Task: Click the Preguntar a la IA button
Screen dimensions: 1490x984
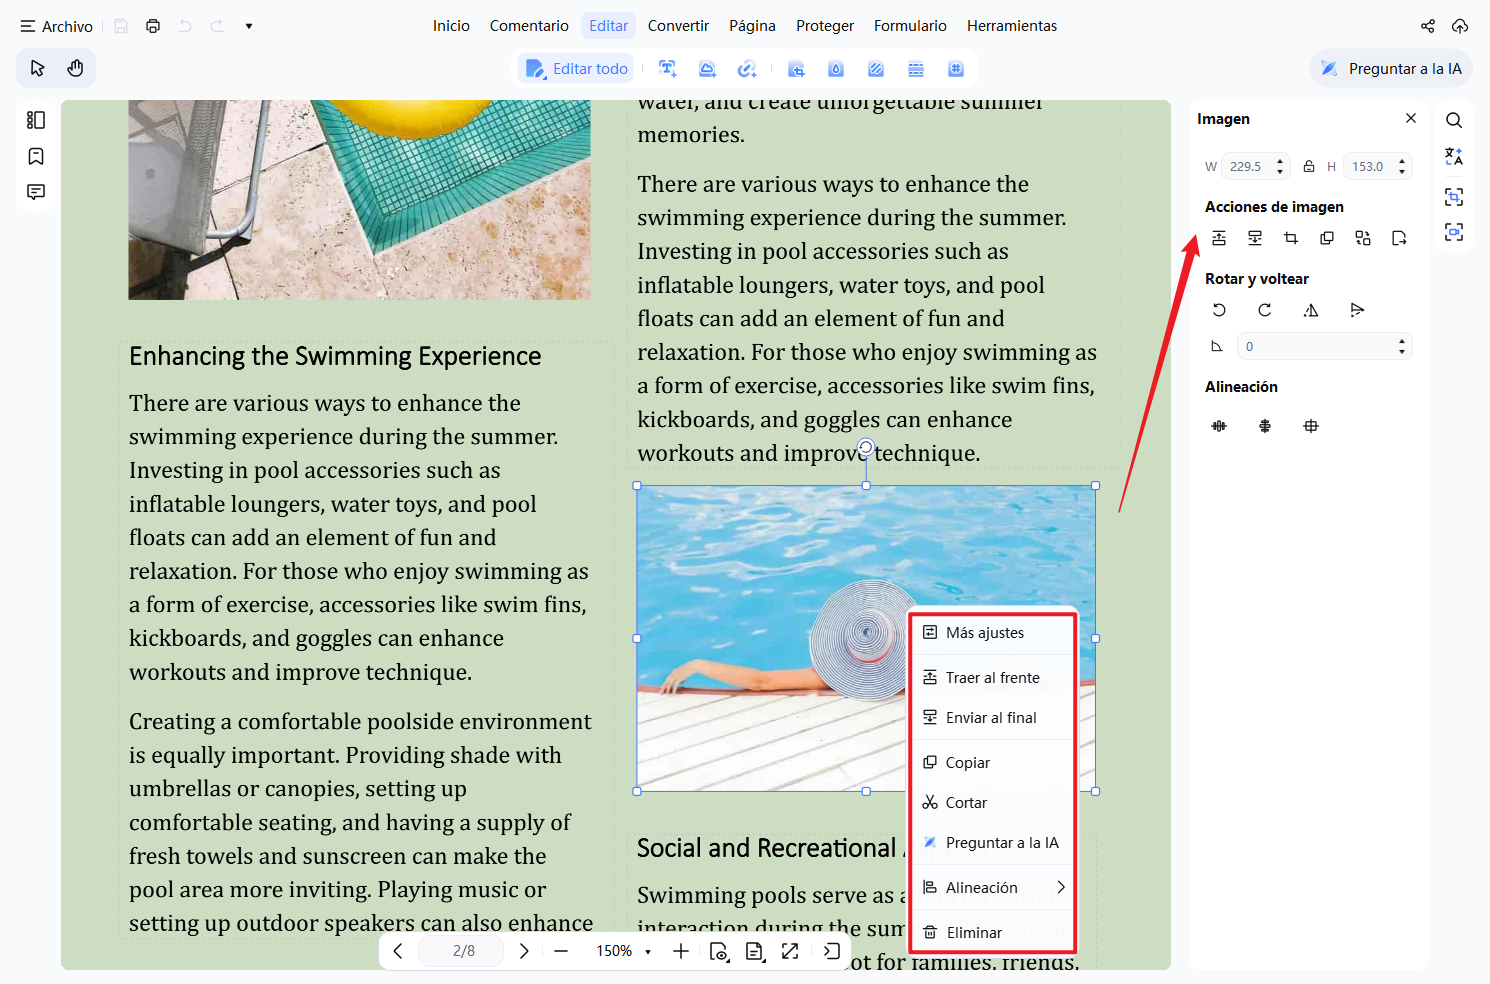Action: tap(1391, 68)
